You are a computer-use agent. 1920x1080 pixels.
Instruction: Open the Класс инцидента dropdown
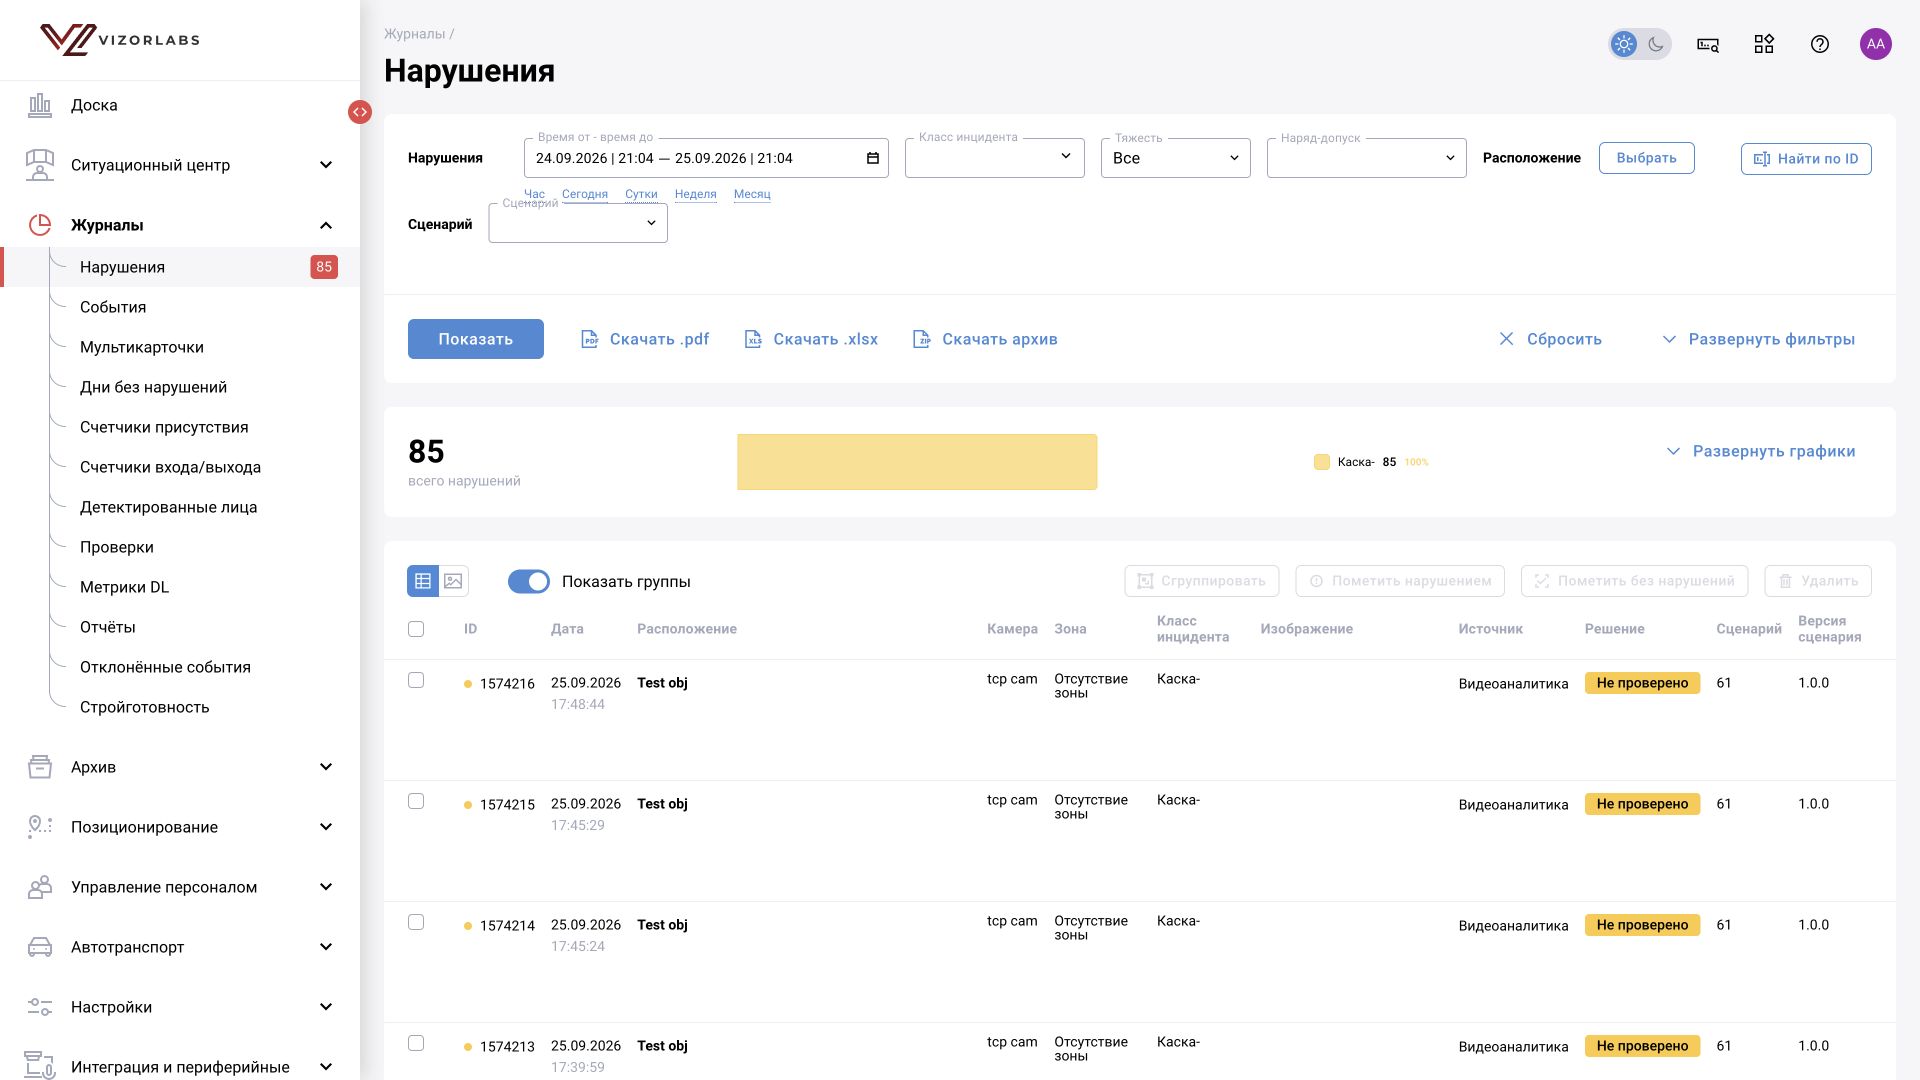tap(995, 158)
